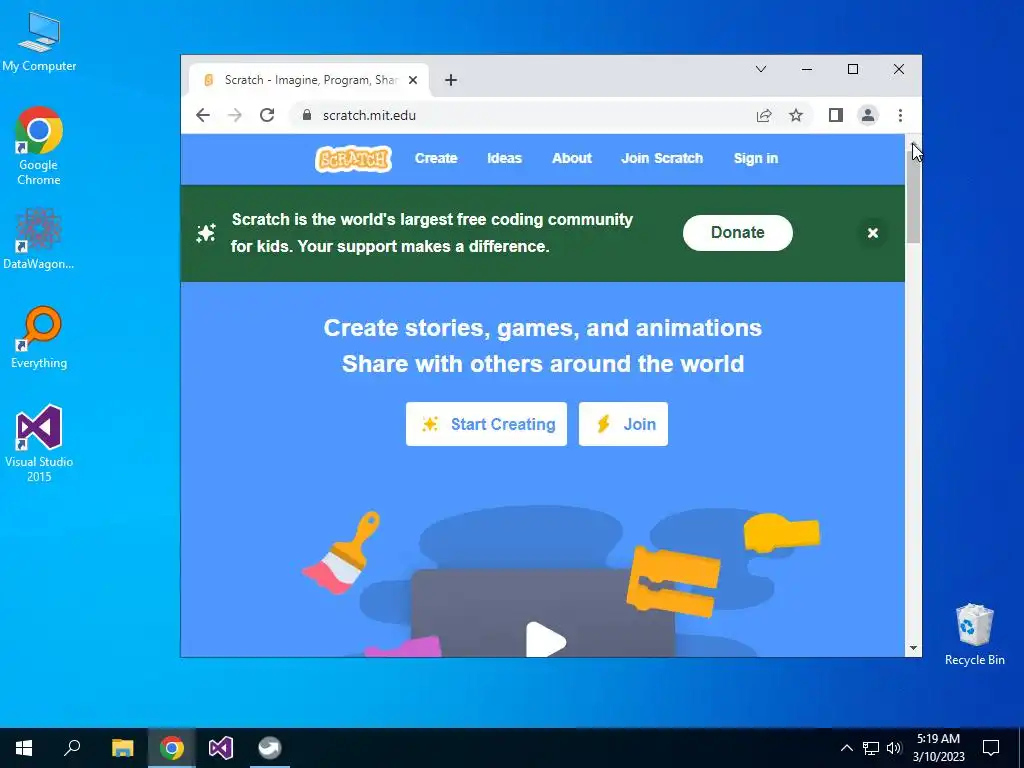The width and height of the screenshot is (1024, 768).
Task: Open Chrome's side panel
Action: pyautogui.click(x=836, y=116)
